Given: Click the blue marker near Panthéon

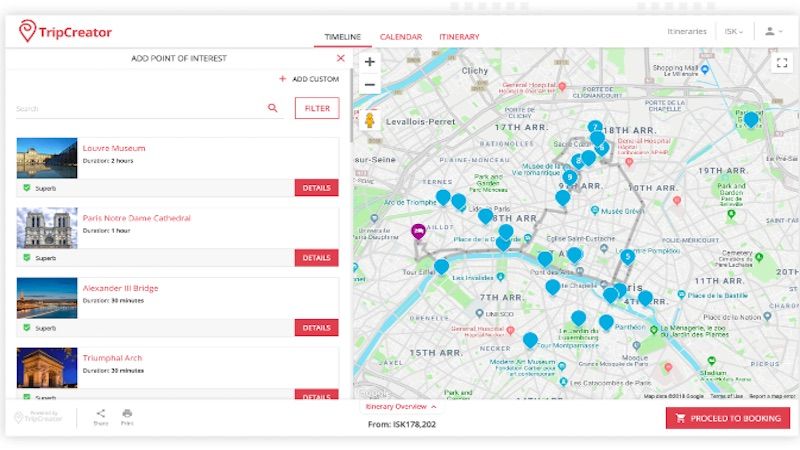Looking at the screenshot, I should 606,322.
